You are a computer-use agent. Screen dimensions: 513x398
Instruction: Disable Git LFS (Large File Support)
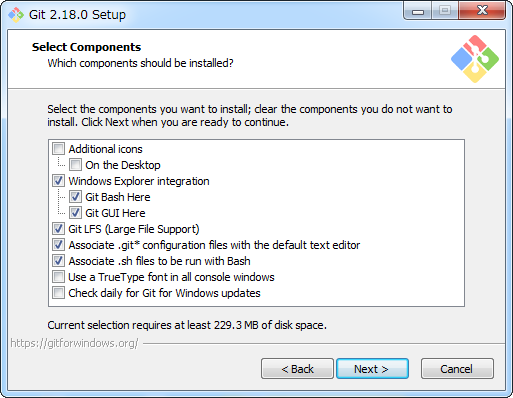[x=59, y=229]
